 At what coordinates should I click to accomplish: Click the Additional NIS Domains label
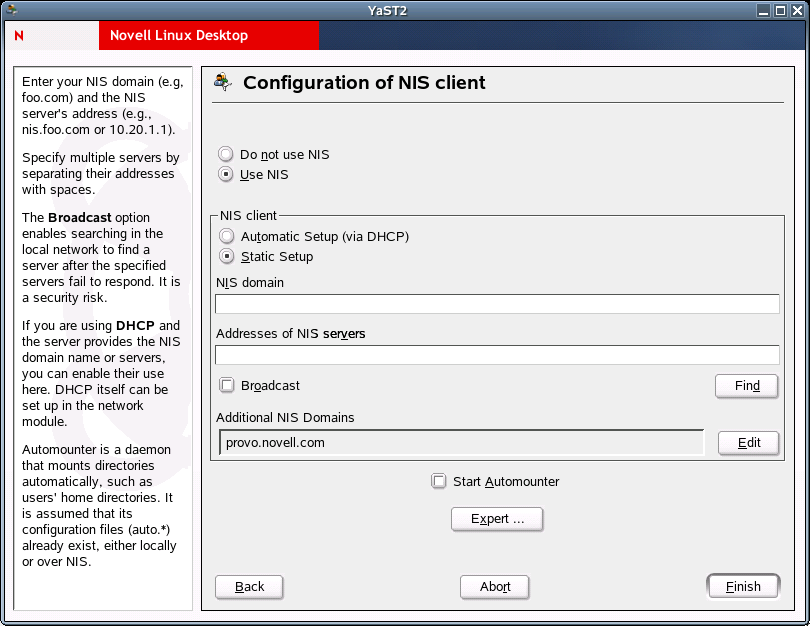(285, 417)
